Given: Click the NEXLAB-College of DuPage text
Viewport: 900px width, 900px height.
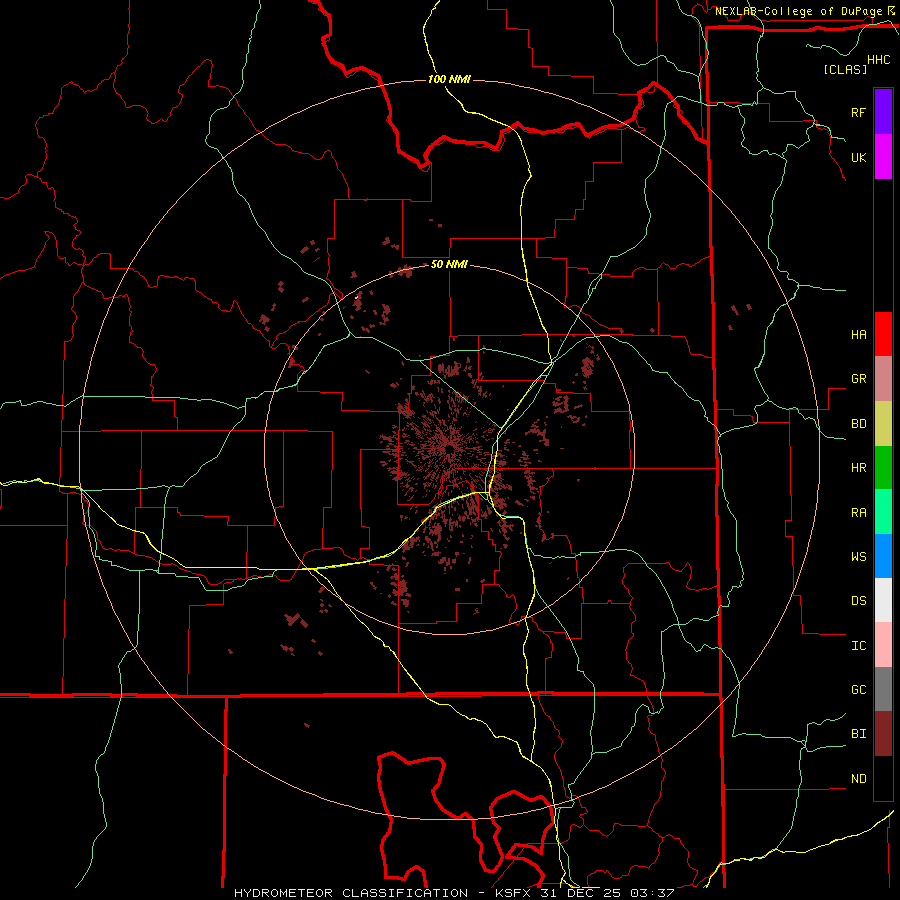Looking at the screenshot, I should [798, 11].
